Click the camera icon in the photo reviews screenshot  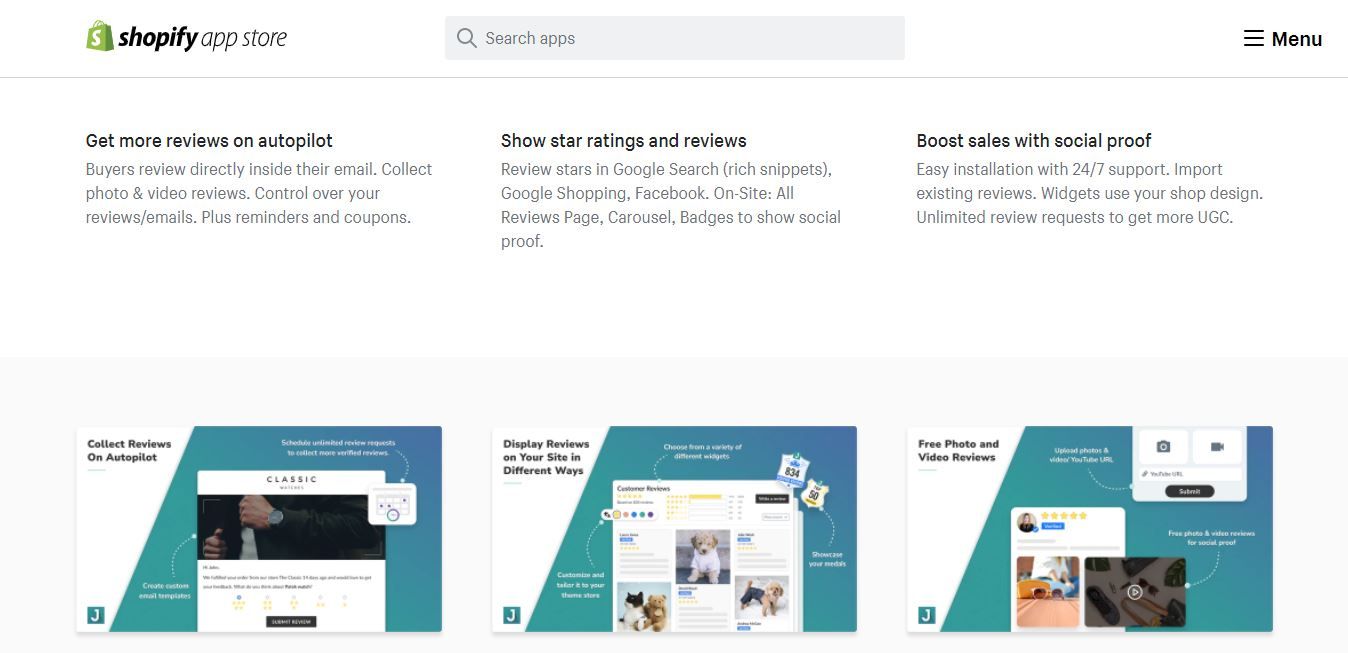coord(1163,447)
